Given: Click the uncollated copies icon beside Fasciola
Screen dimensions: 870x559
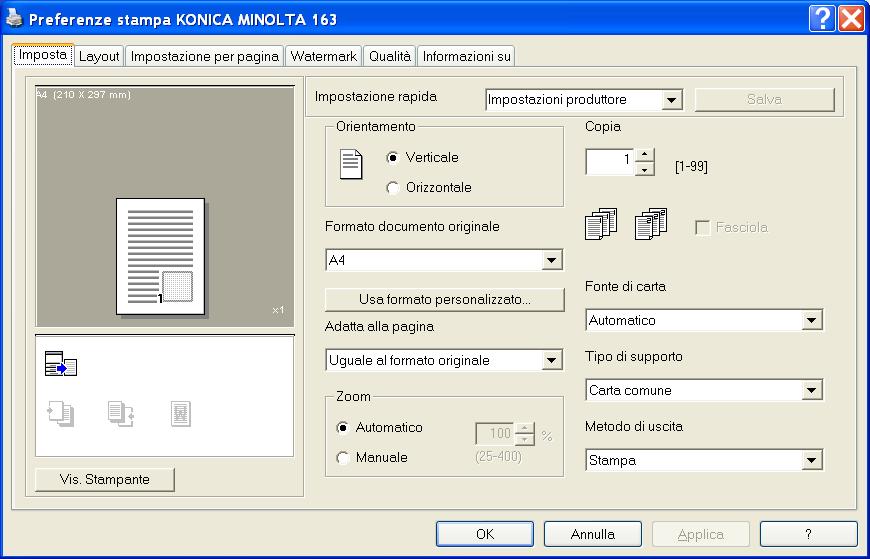Looking at the screenshot, I should coord(651,224).
